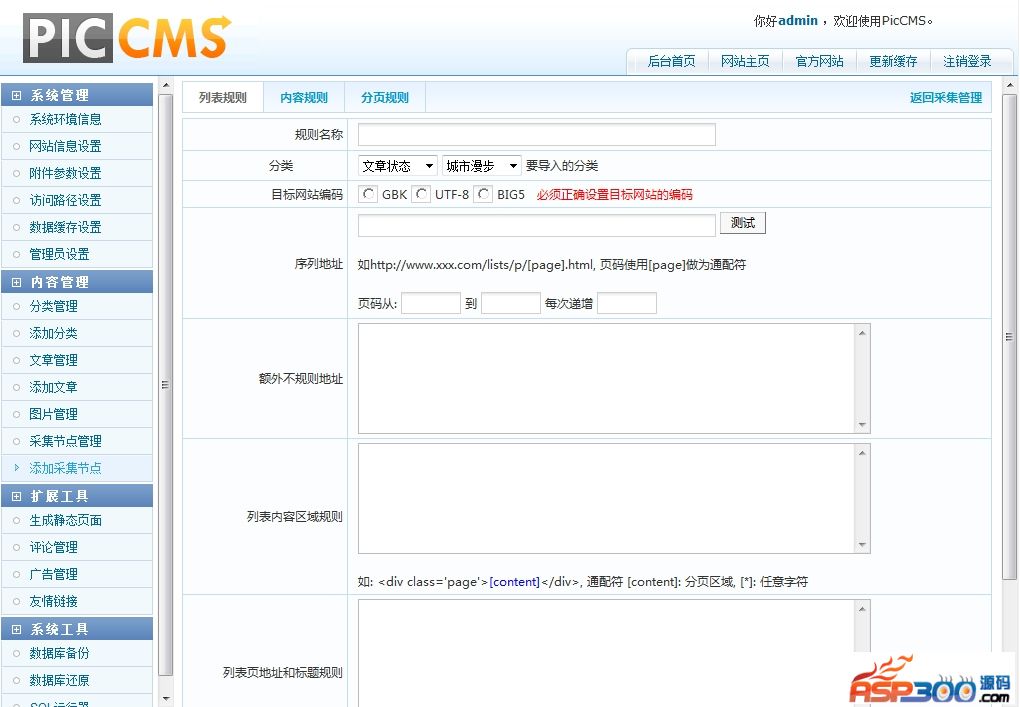The width and height of the screenshot is (1020, 707).
Task: Click the sidebar vertical scrollbar thumb
Action: [166, 385]
